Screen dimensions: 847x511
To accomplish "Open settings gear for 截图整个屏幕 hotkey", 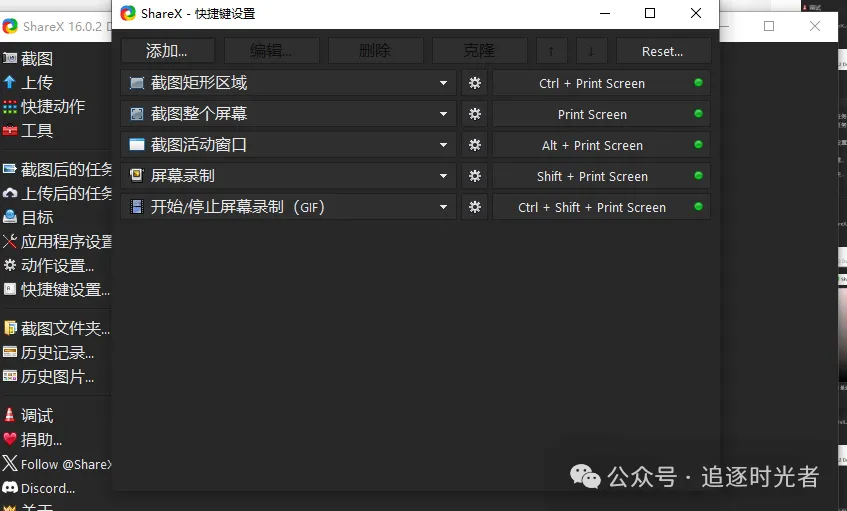I will tap(475, 114).
